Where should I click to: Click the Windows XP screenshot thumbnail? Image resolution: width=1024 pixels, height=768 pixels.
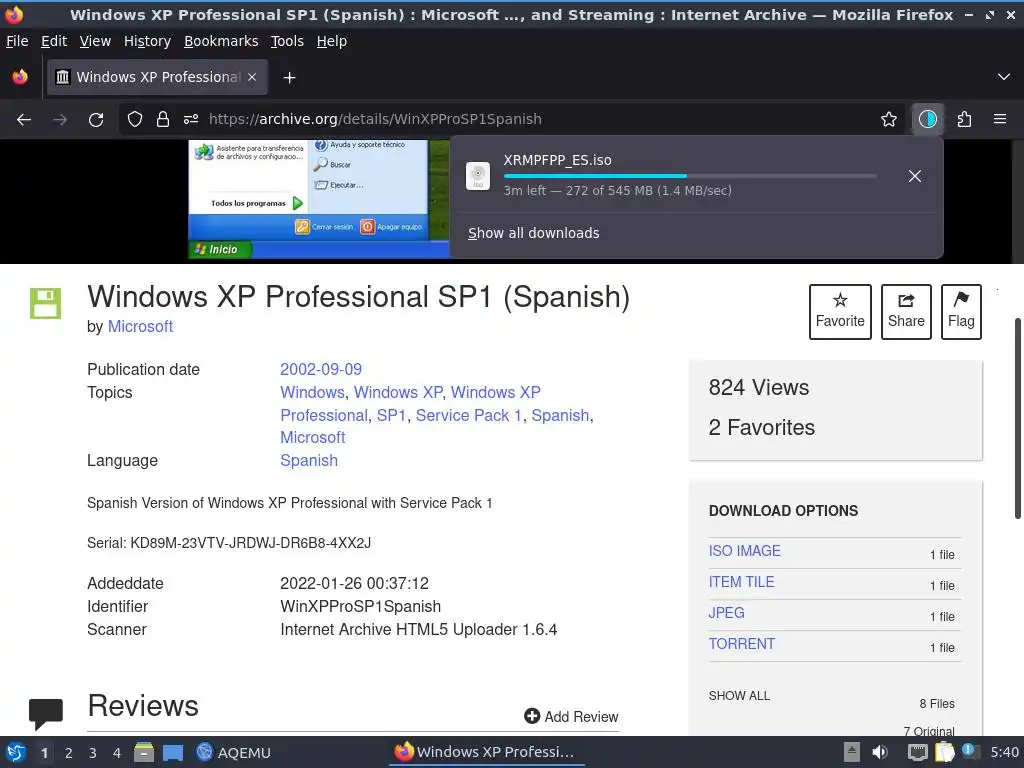(x=319, y=199)
